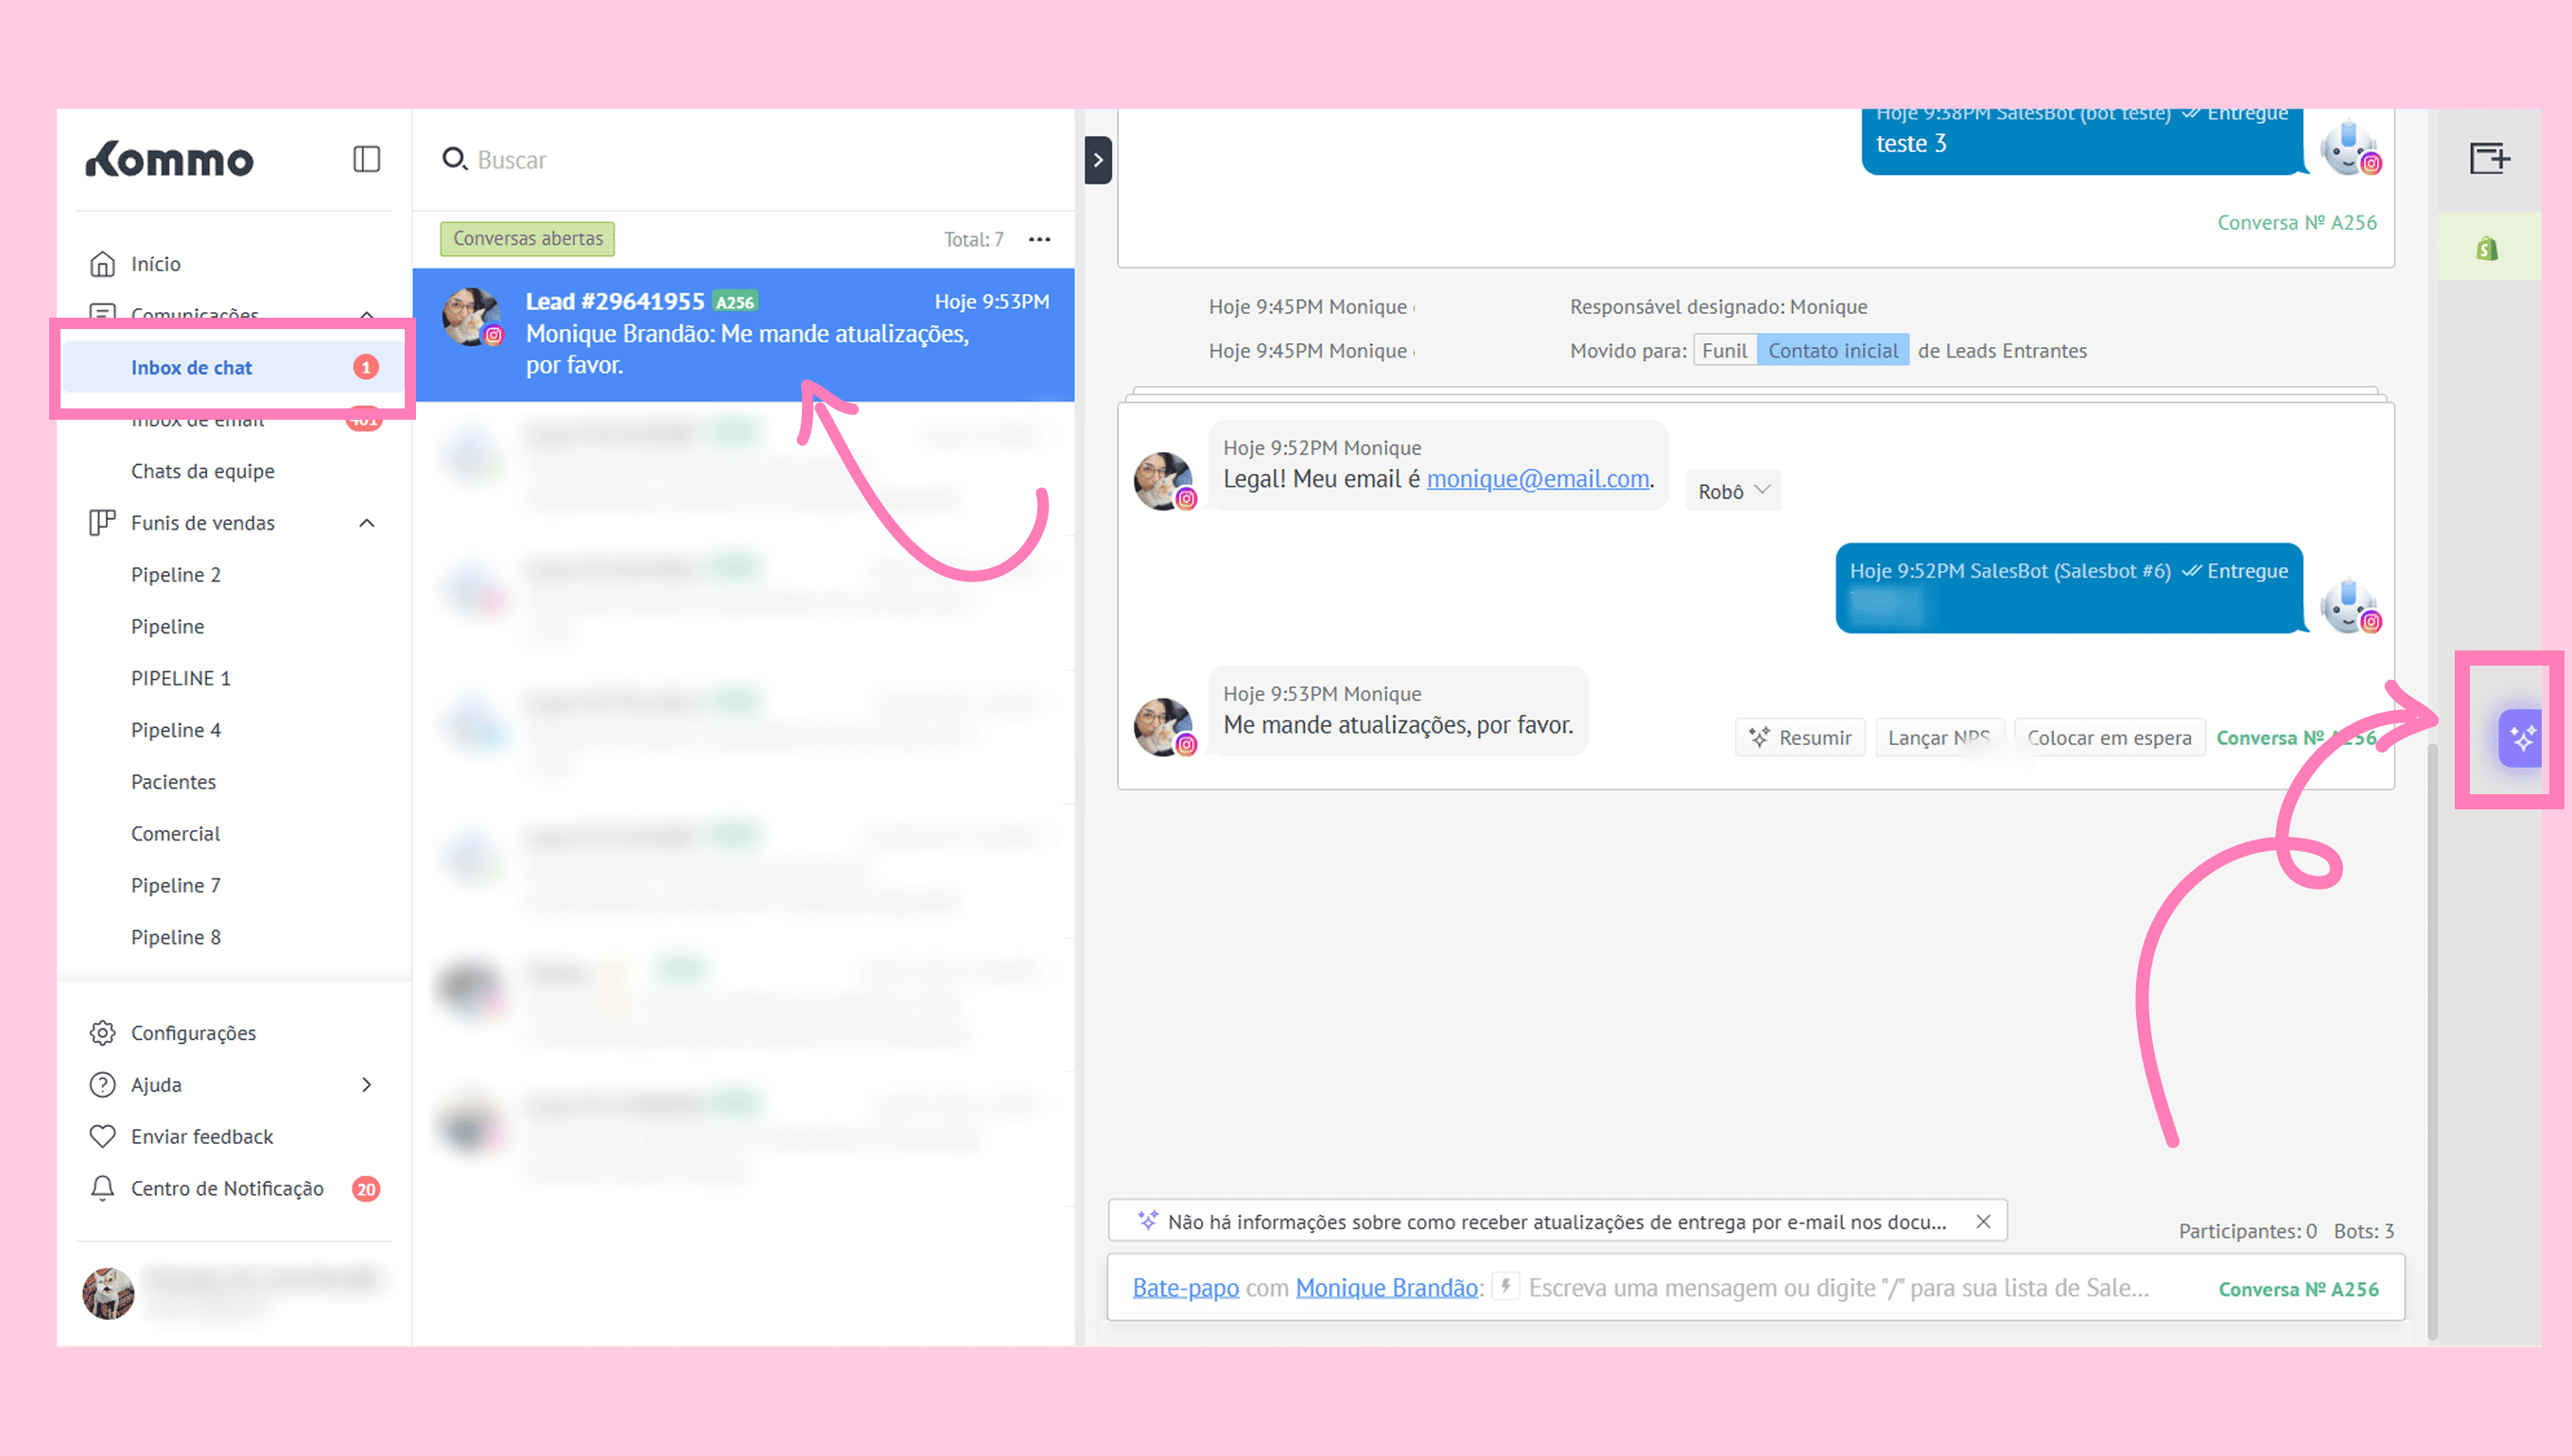Click the Shopify bag icon in the right panel

tap(2487, 248)
